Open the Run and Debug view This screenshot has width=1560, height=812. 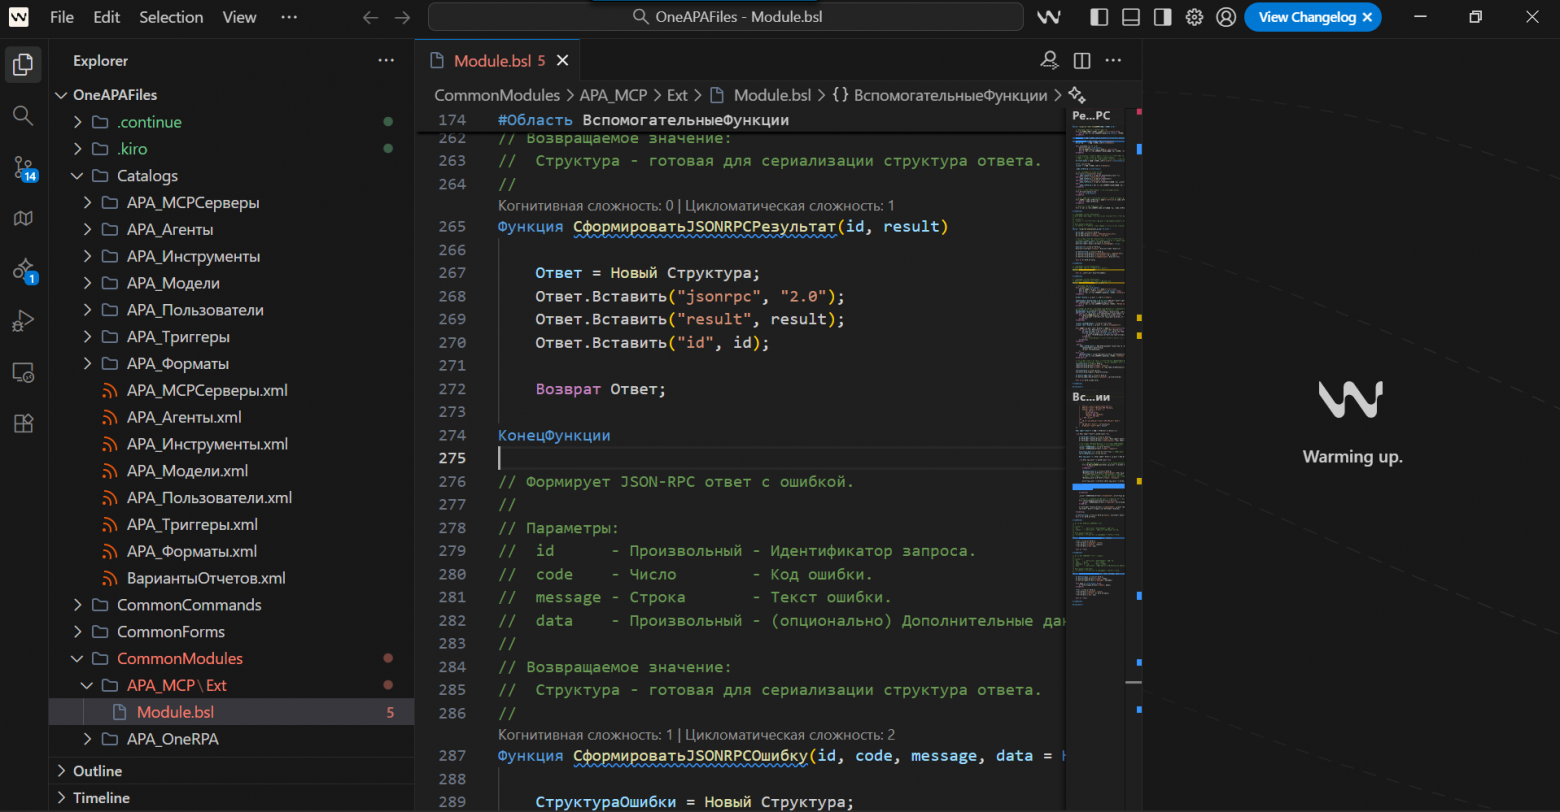click(x=22, y=320)
